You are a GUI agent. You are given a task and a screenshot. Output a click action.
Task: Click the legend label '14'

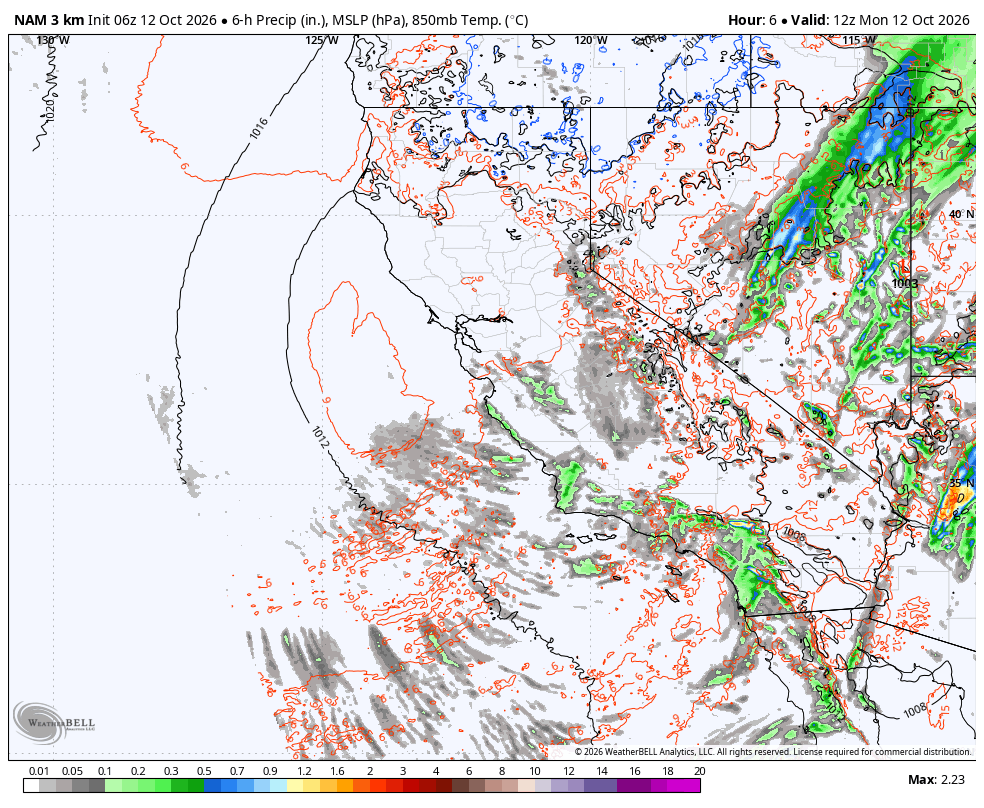coord(601,771)
